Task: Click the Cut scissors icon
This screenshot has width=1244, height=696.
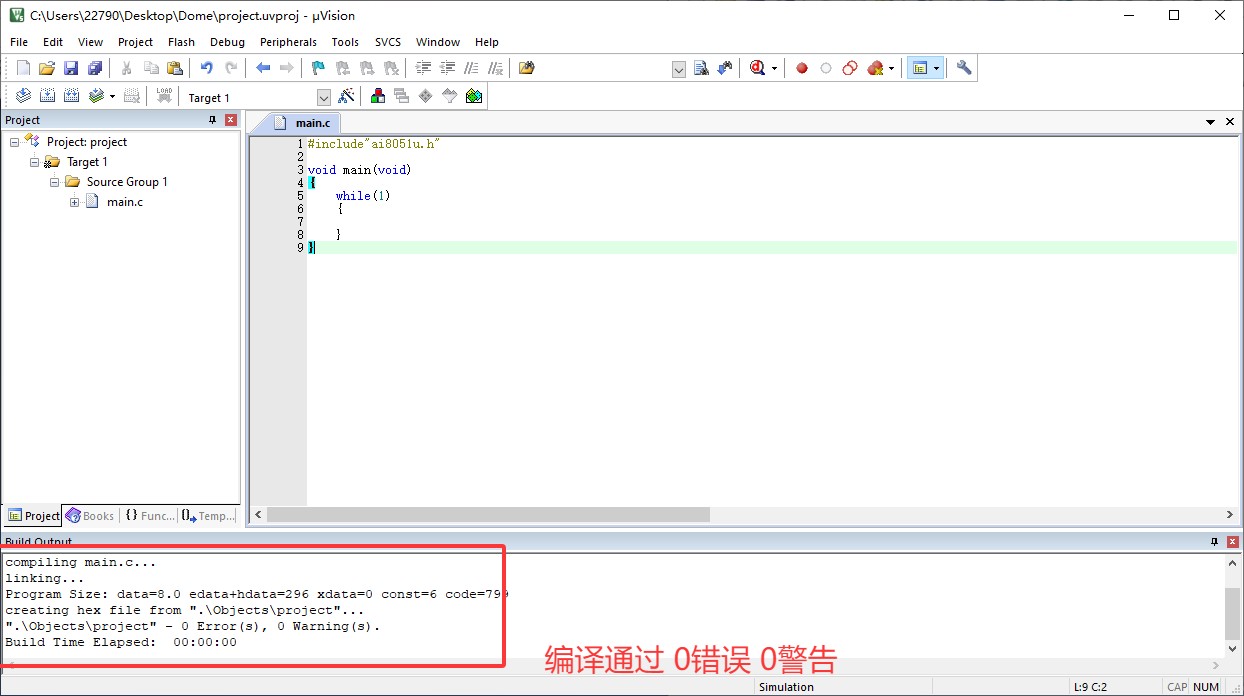Action: point(127,68)
